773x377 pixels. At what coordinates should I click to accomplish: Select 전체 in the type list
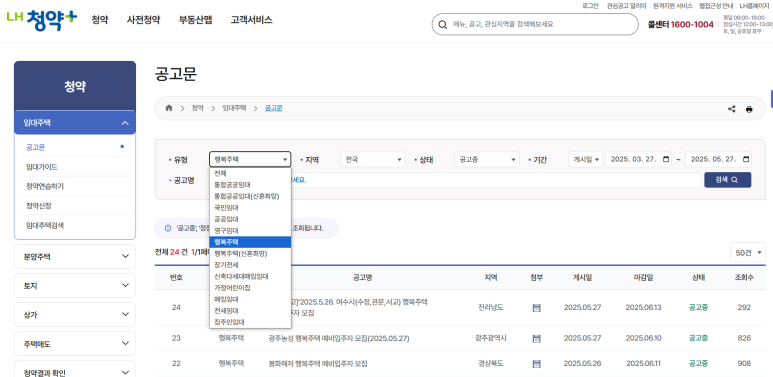[250, 174]
